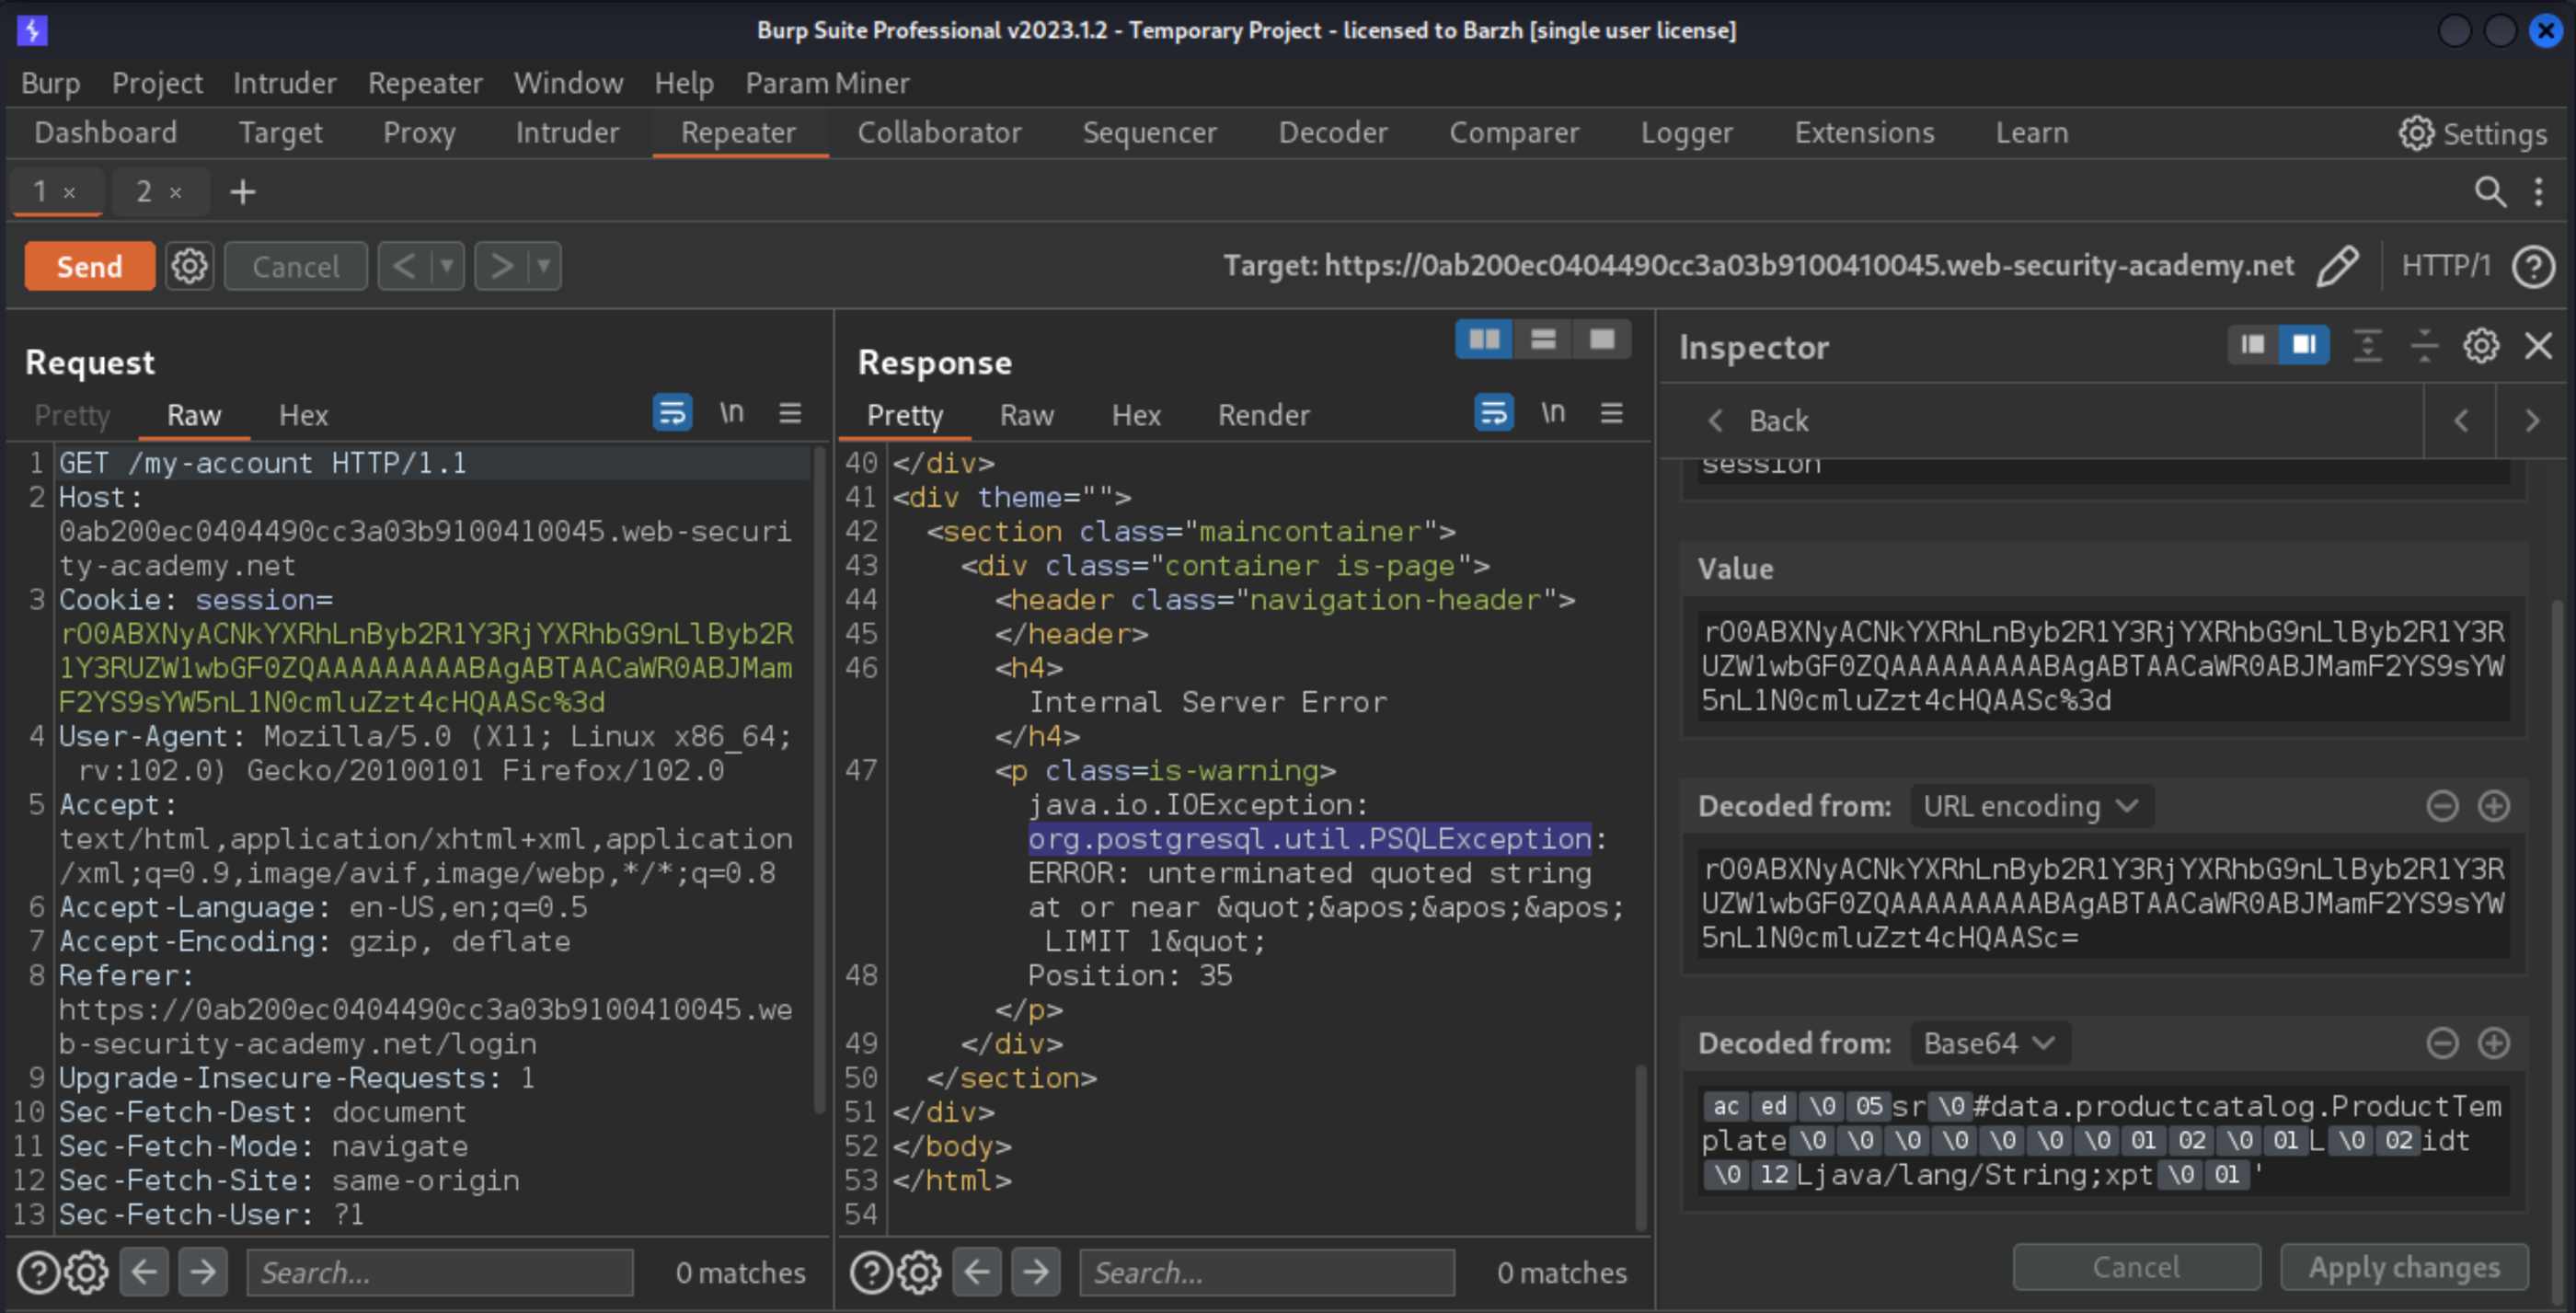Image resolution: width=2576 pixels, height=1313 pixels.
Task: Open the Param Miner menu
Action: [827, 83]
